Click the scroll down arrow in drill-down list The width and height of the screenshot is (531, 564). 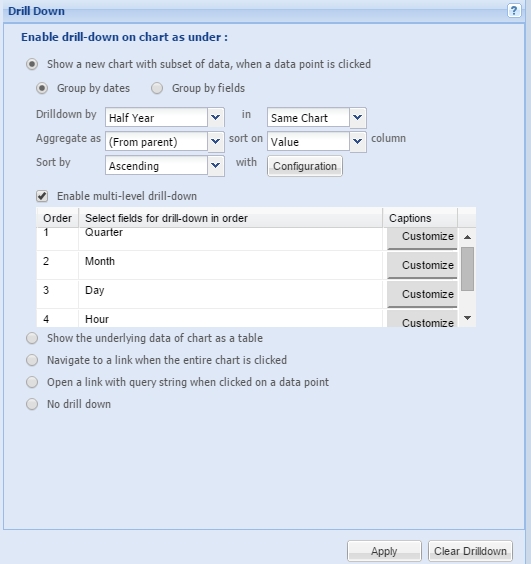(x=467, y=318)
